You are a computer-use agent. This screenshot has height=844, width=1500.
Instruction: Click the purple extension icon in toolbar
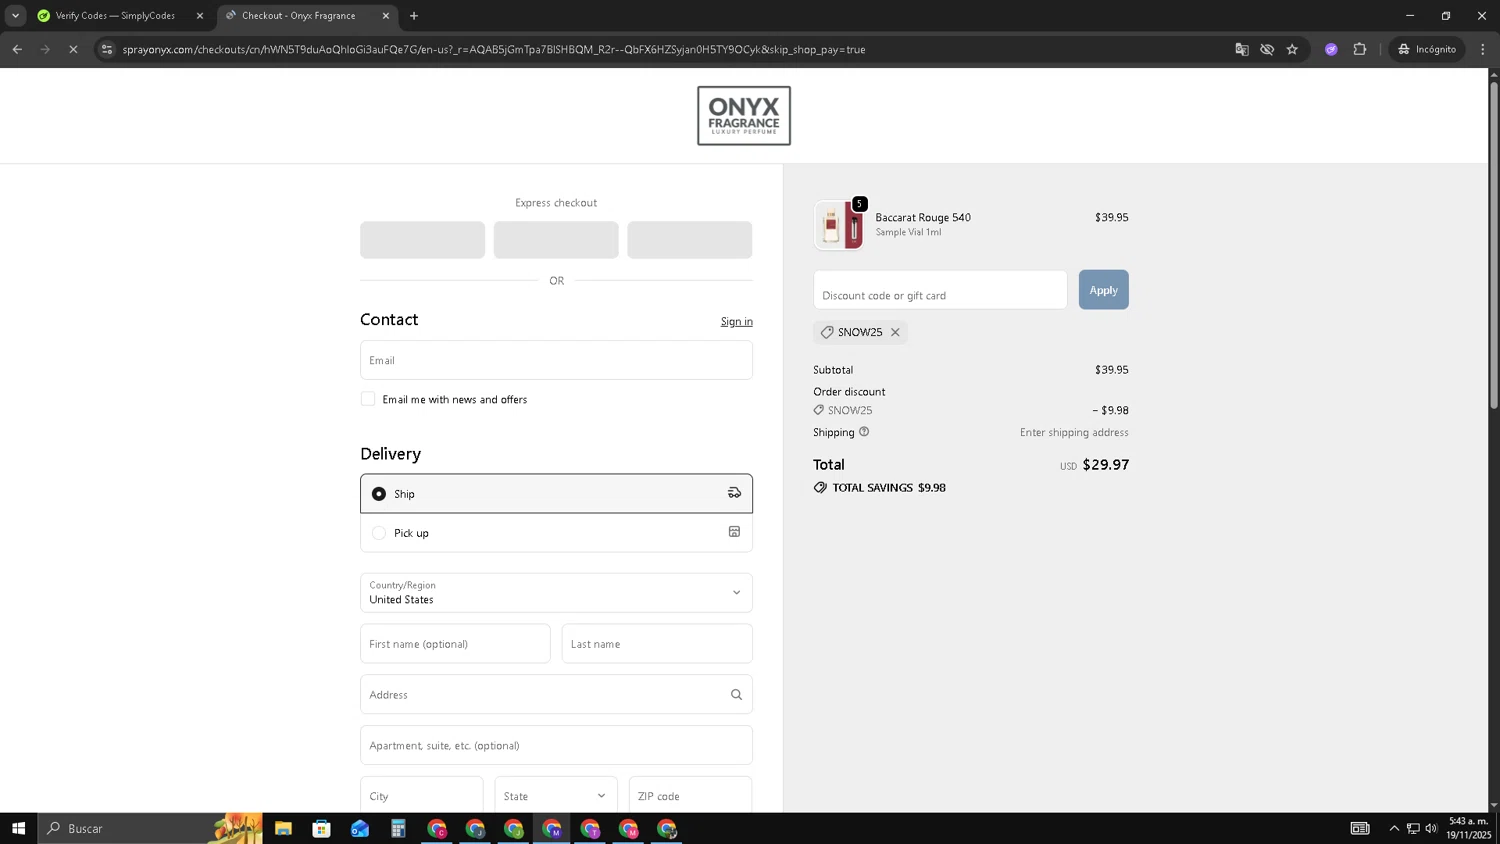[x=1331, y=49]
